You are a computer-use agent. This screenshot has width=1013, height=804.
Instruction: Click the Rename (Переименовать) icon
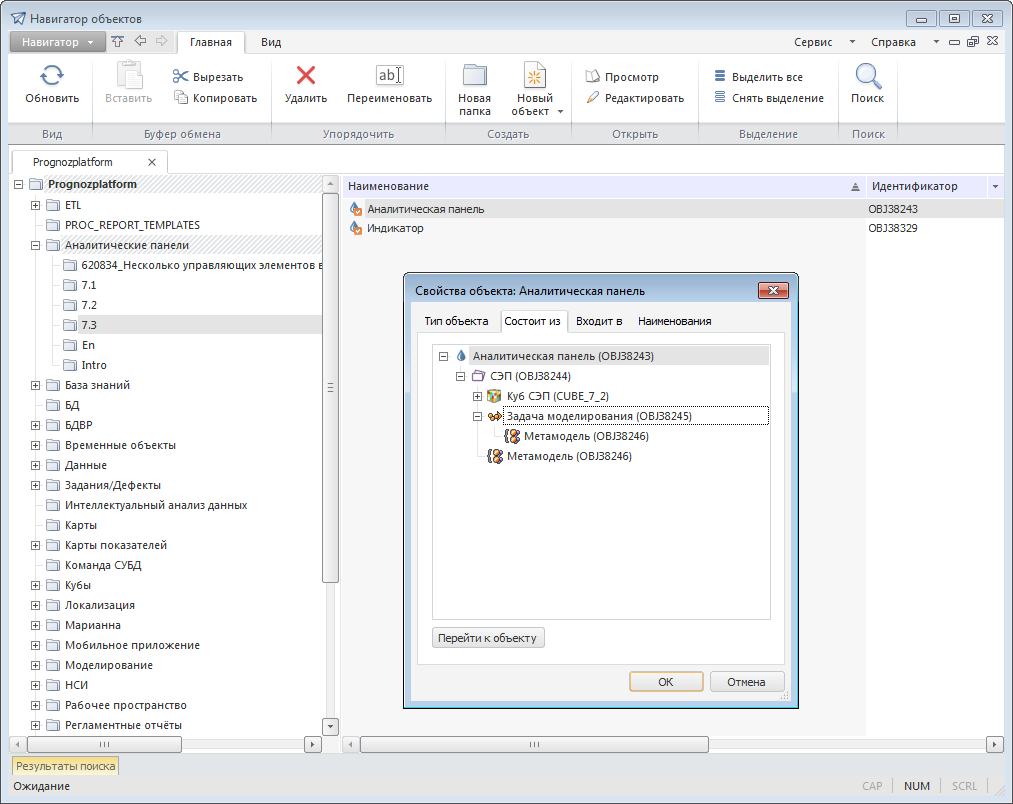(389, 77)
